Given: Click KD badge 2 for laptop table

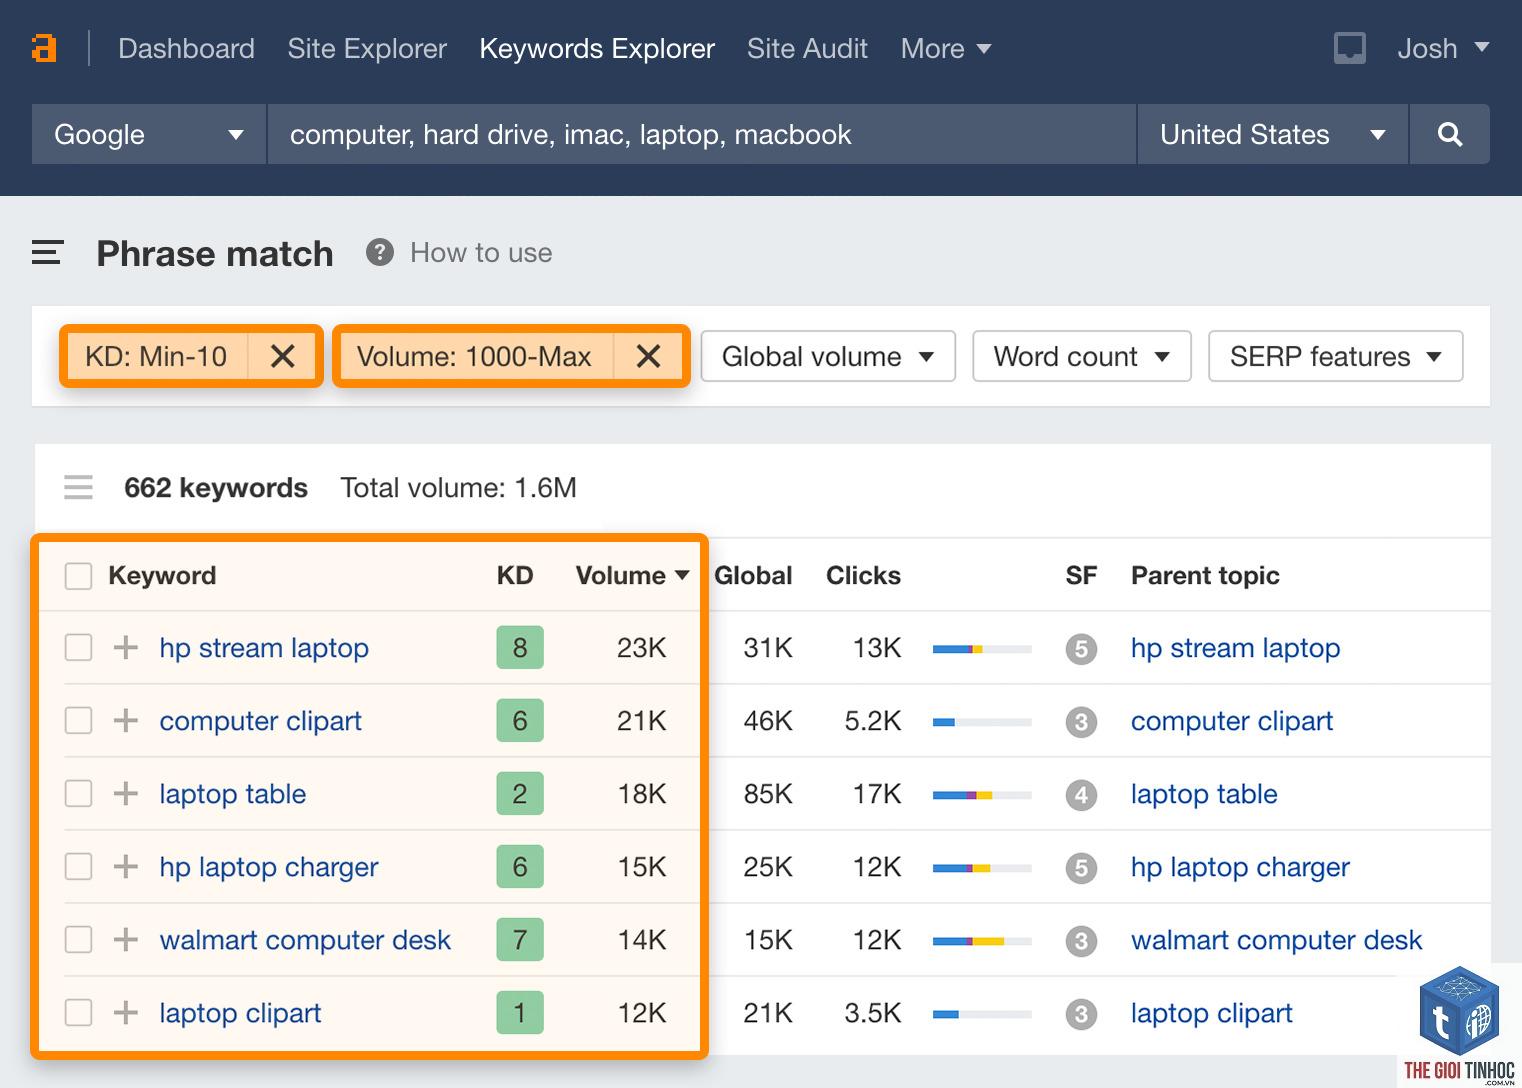Looking at the screenshot, I should [x=520, y=793].
